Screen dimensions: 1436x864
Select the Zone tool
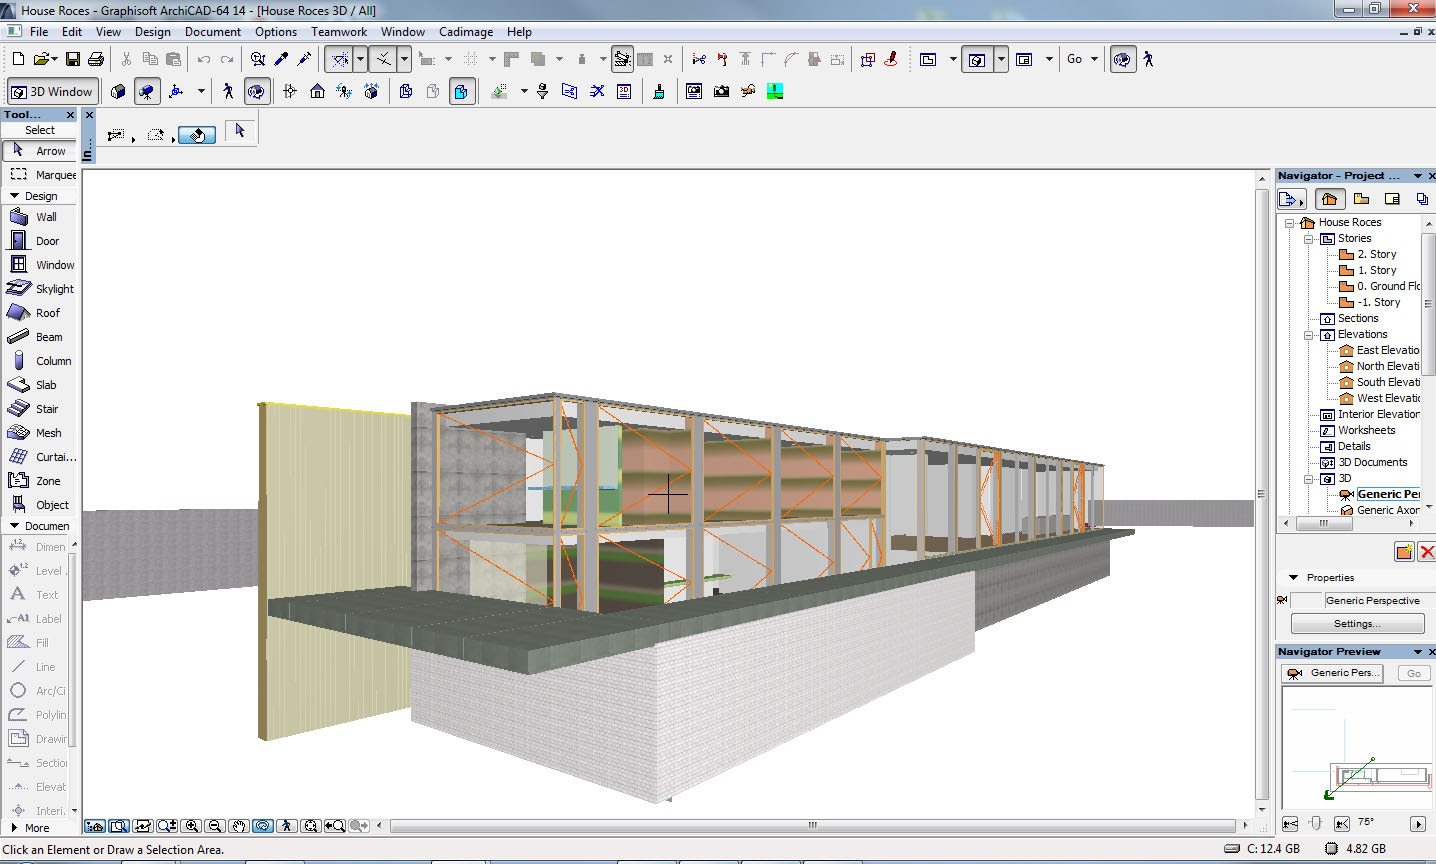click(40, 481)
